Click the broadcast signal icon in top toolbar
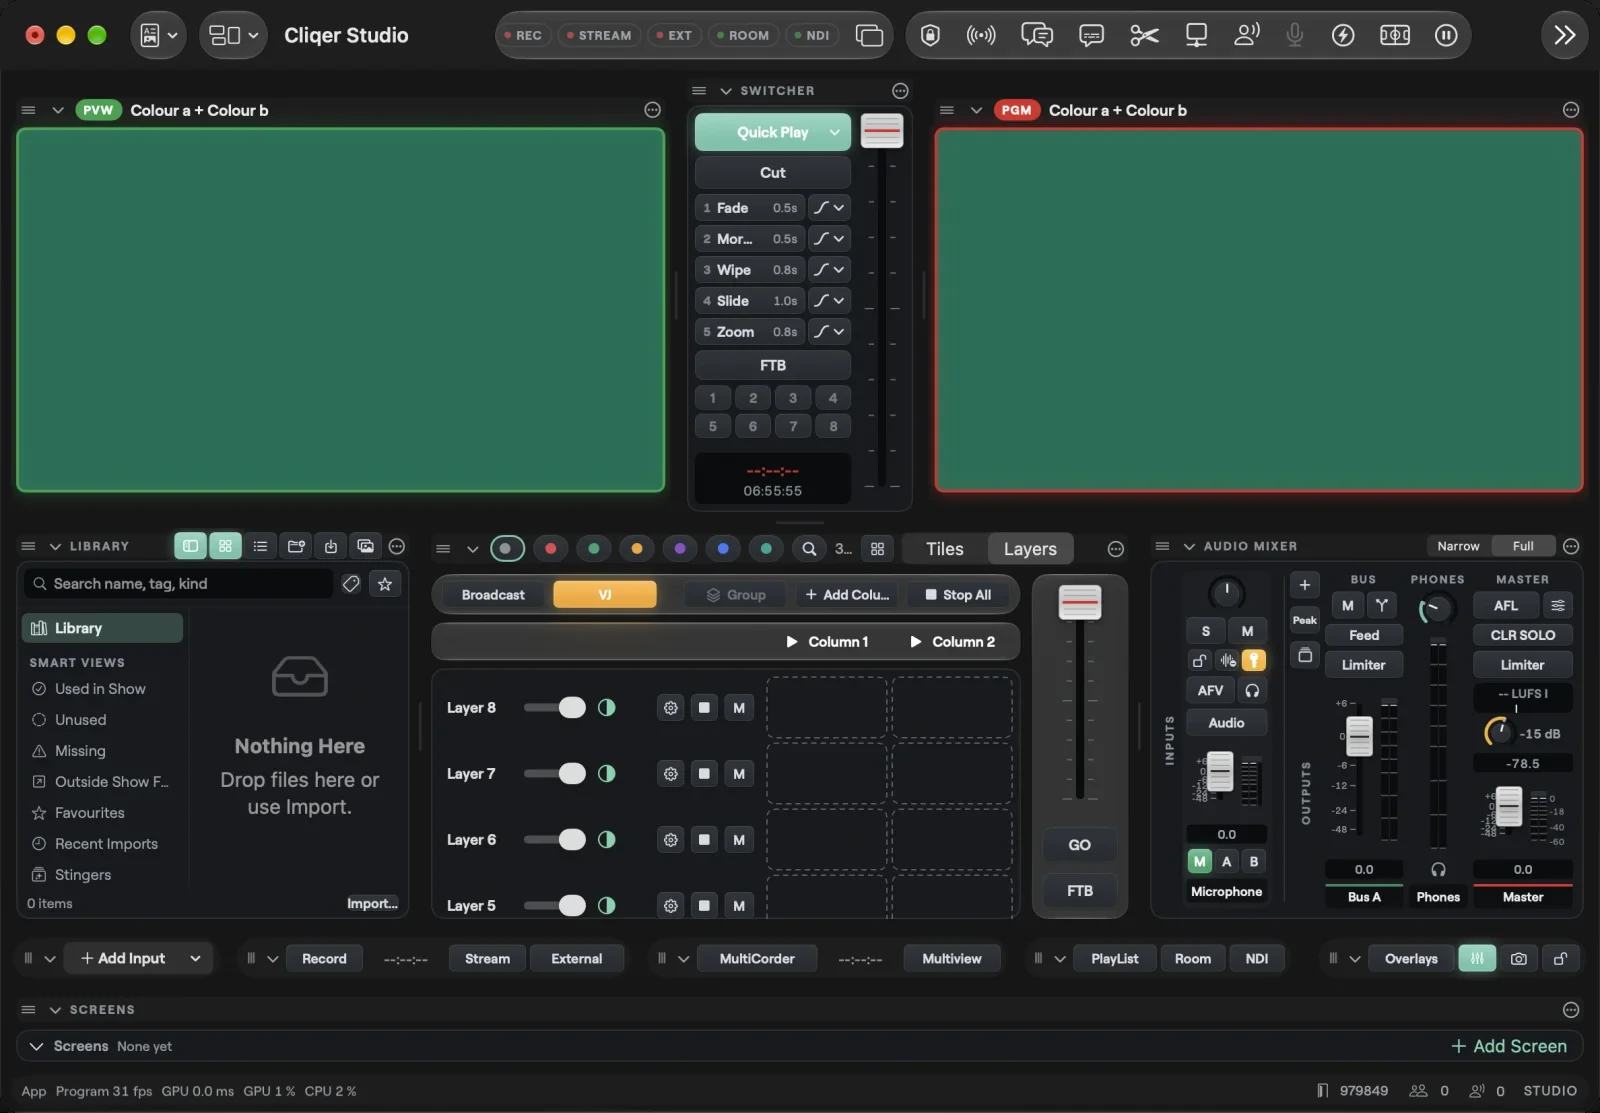Viewport: 1600px width, 1113px height. pyautogui.click(x=981, y=35)
